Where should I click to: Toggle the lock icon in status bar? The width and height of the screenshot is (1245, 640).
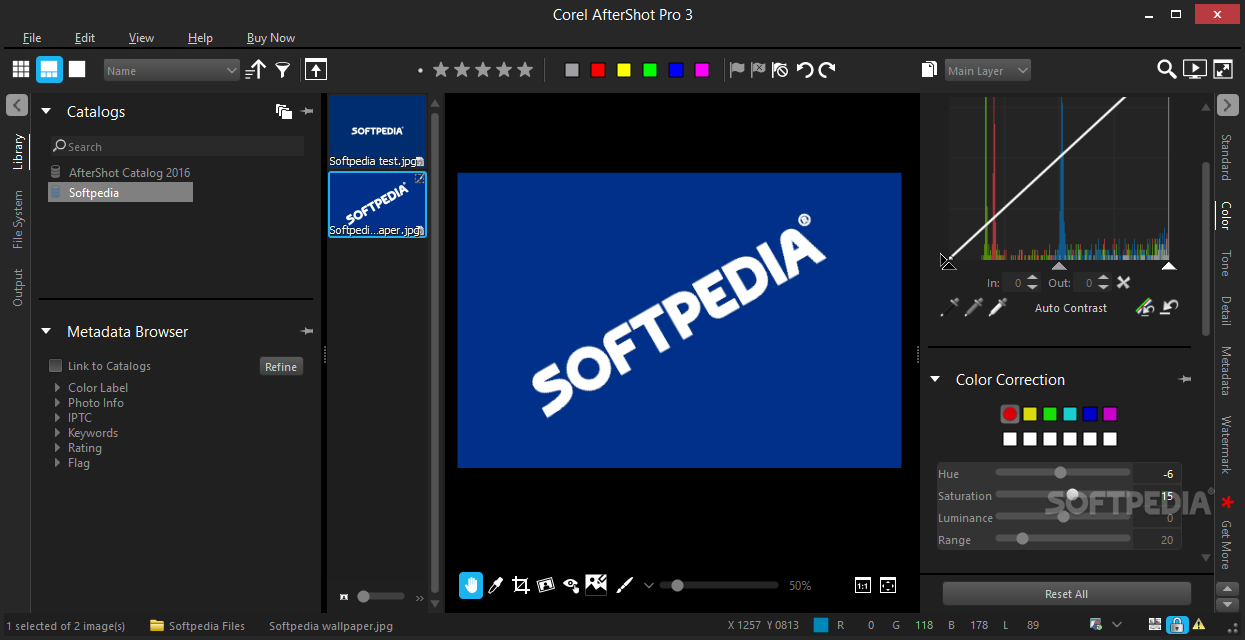point(1178,626)
